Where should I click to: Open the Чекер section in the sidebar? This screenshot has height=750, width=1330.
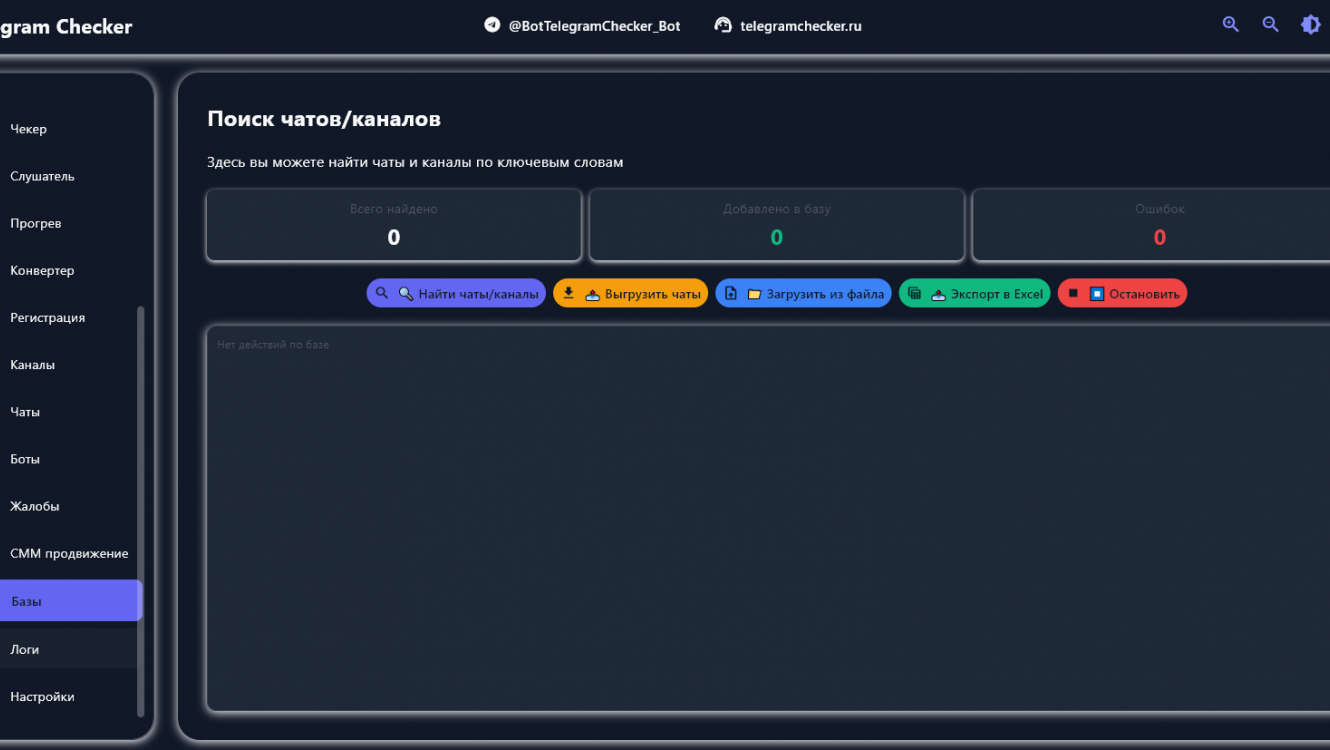click(29, 129)
